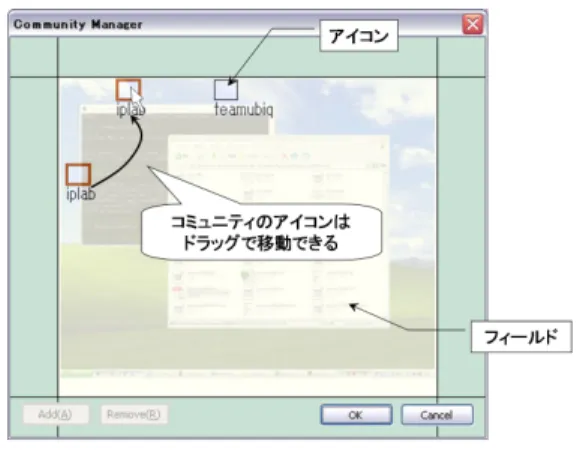Click the disabled Add(A) button
The image size is (580, 450).
[x=55, y=414]
